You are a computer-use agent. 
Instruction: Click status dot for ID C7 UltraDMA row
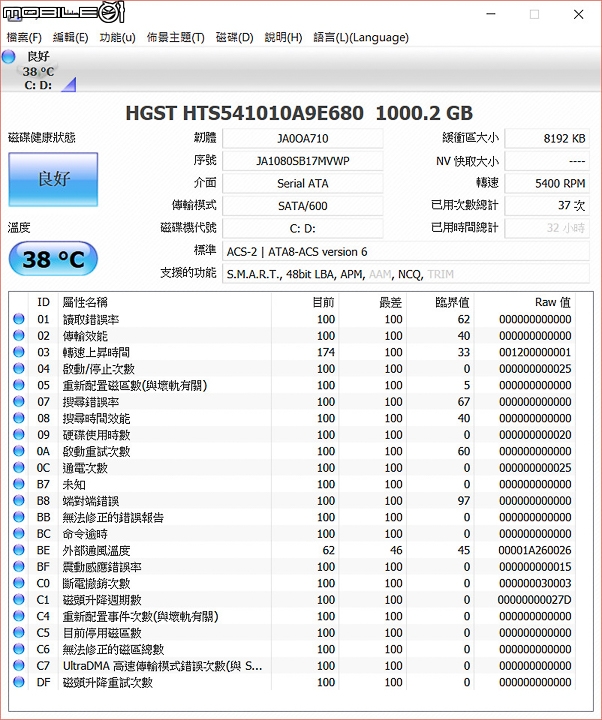[19, 665]
